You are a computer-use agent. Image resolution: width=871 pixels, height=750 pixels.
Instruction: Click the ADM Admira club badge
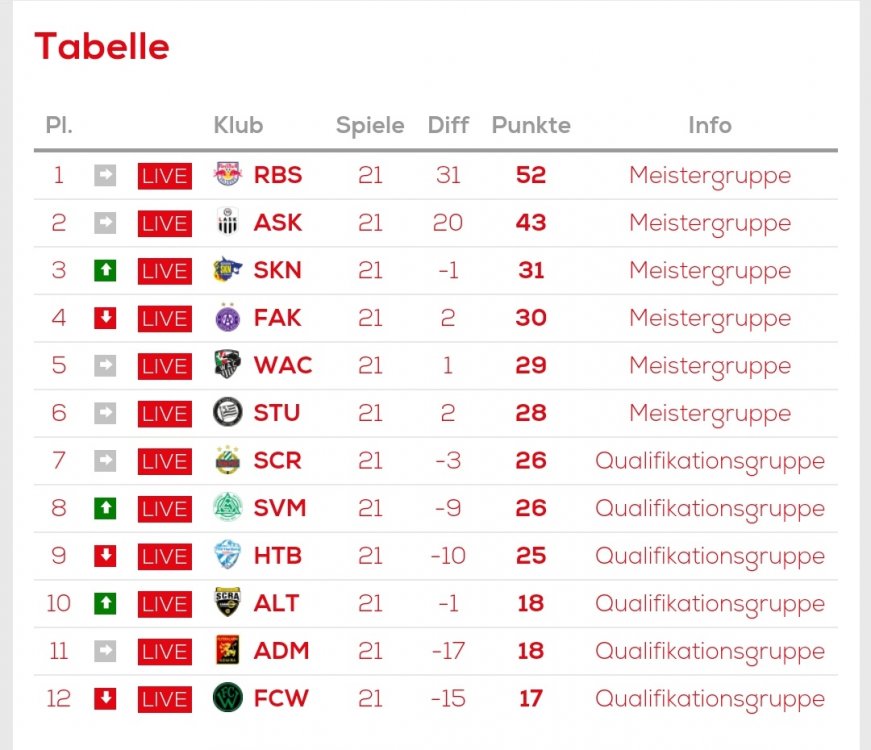(228, 650)
